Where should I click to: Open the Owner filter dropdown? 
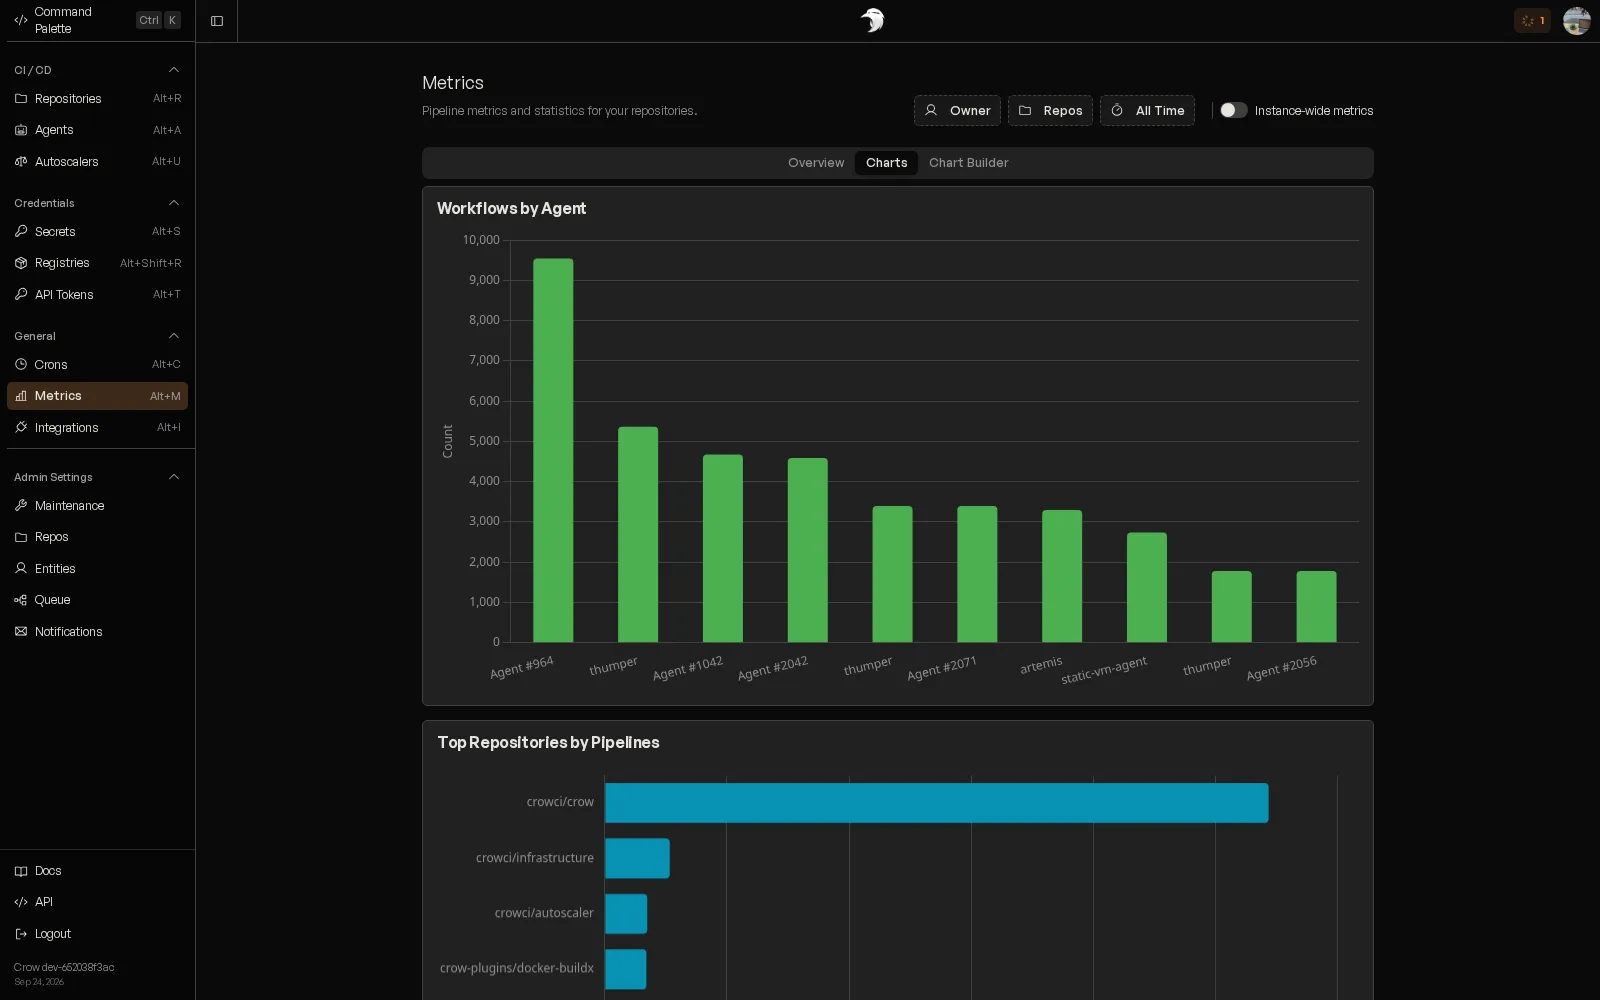[957, 111]
